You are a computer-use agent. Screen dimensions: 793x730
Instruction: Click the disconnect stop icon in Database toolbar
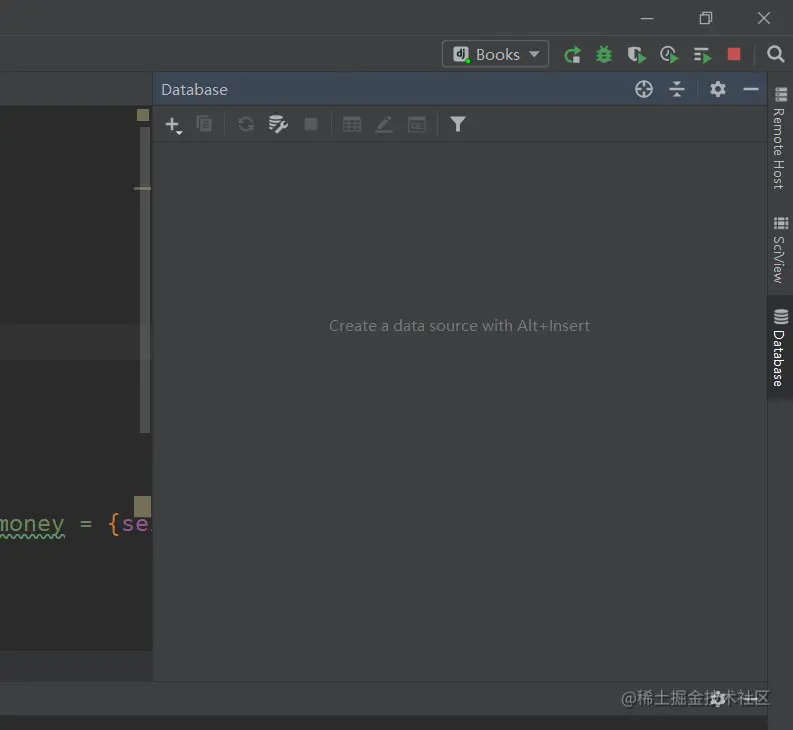(x=311, y=124)
